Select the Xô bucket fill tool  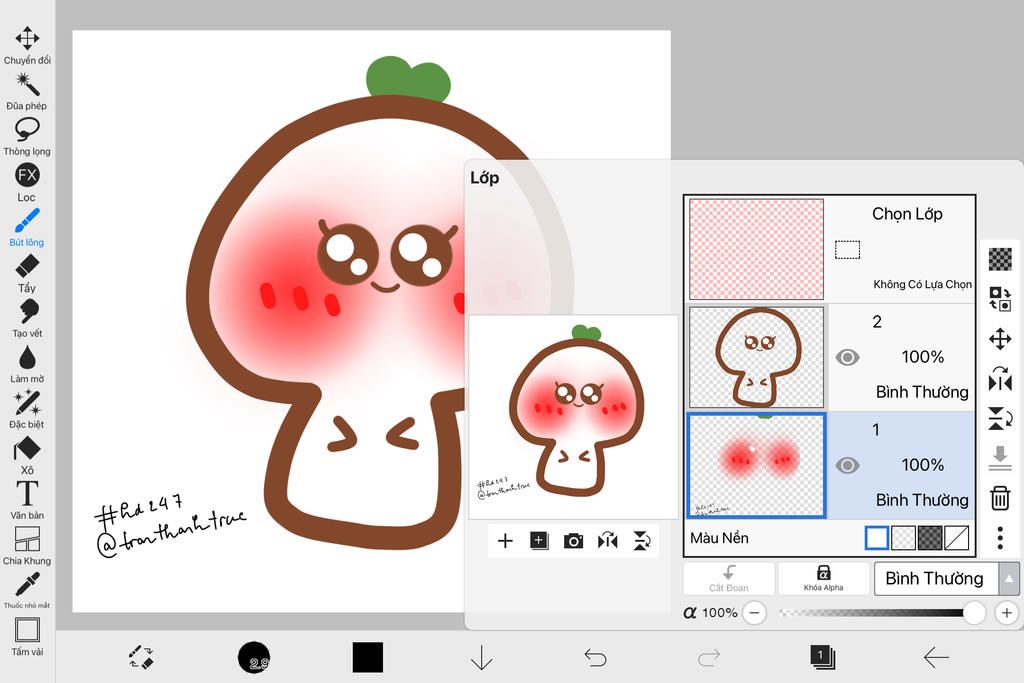[27, 455]
